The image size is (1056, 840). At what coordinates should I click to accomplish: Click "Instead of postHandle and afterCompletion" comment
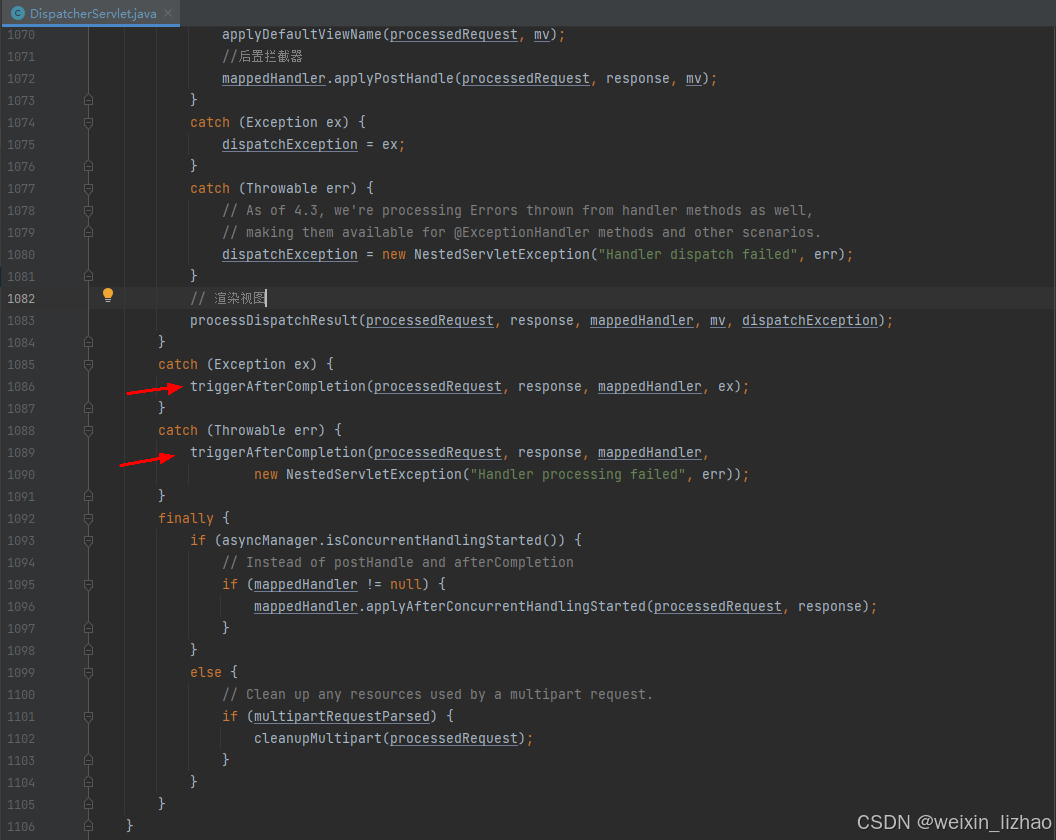[398, 562]
